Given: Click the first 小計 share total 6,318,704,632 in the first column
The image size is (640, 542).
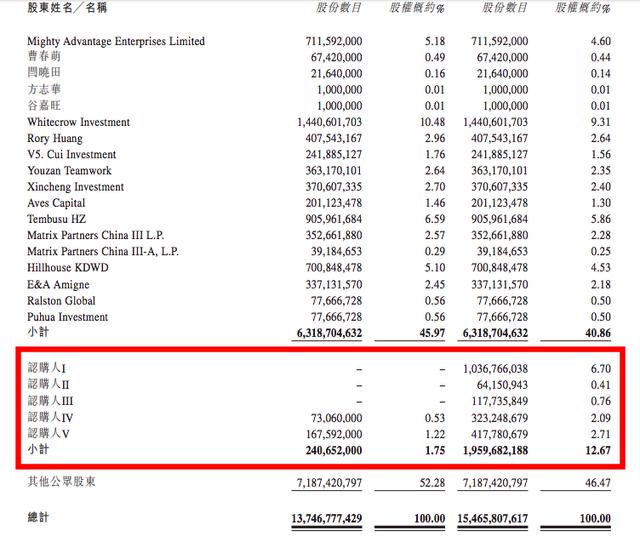Looking at the screenshot, I should pyautogui.click(x=329, y=333).
